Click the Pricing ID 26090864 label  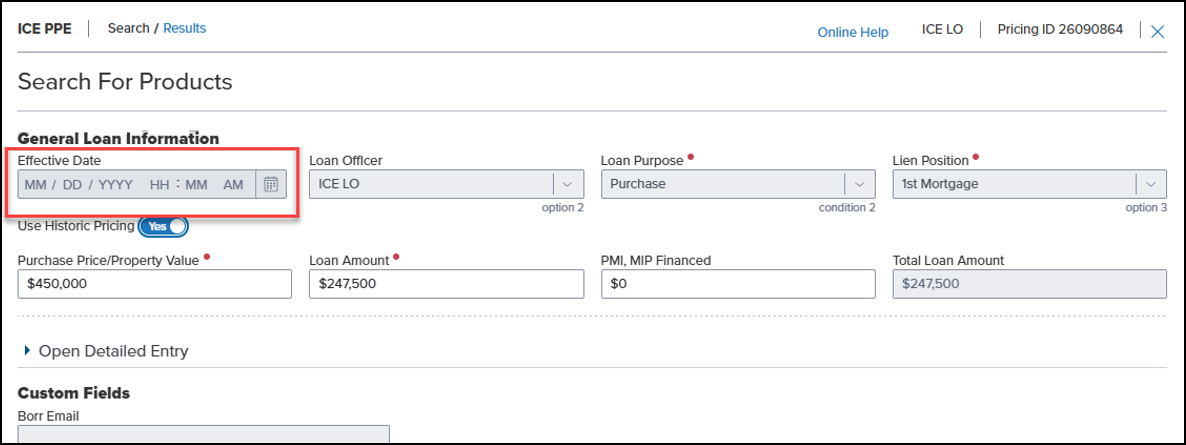click(1060, 30)
